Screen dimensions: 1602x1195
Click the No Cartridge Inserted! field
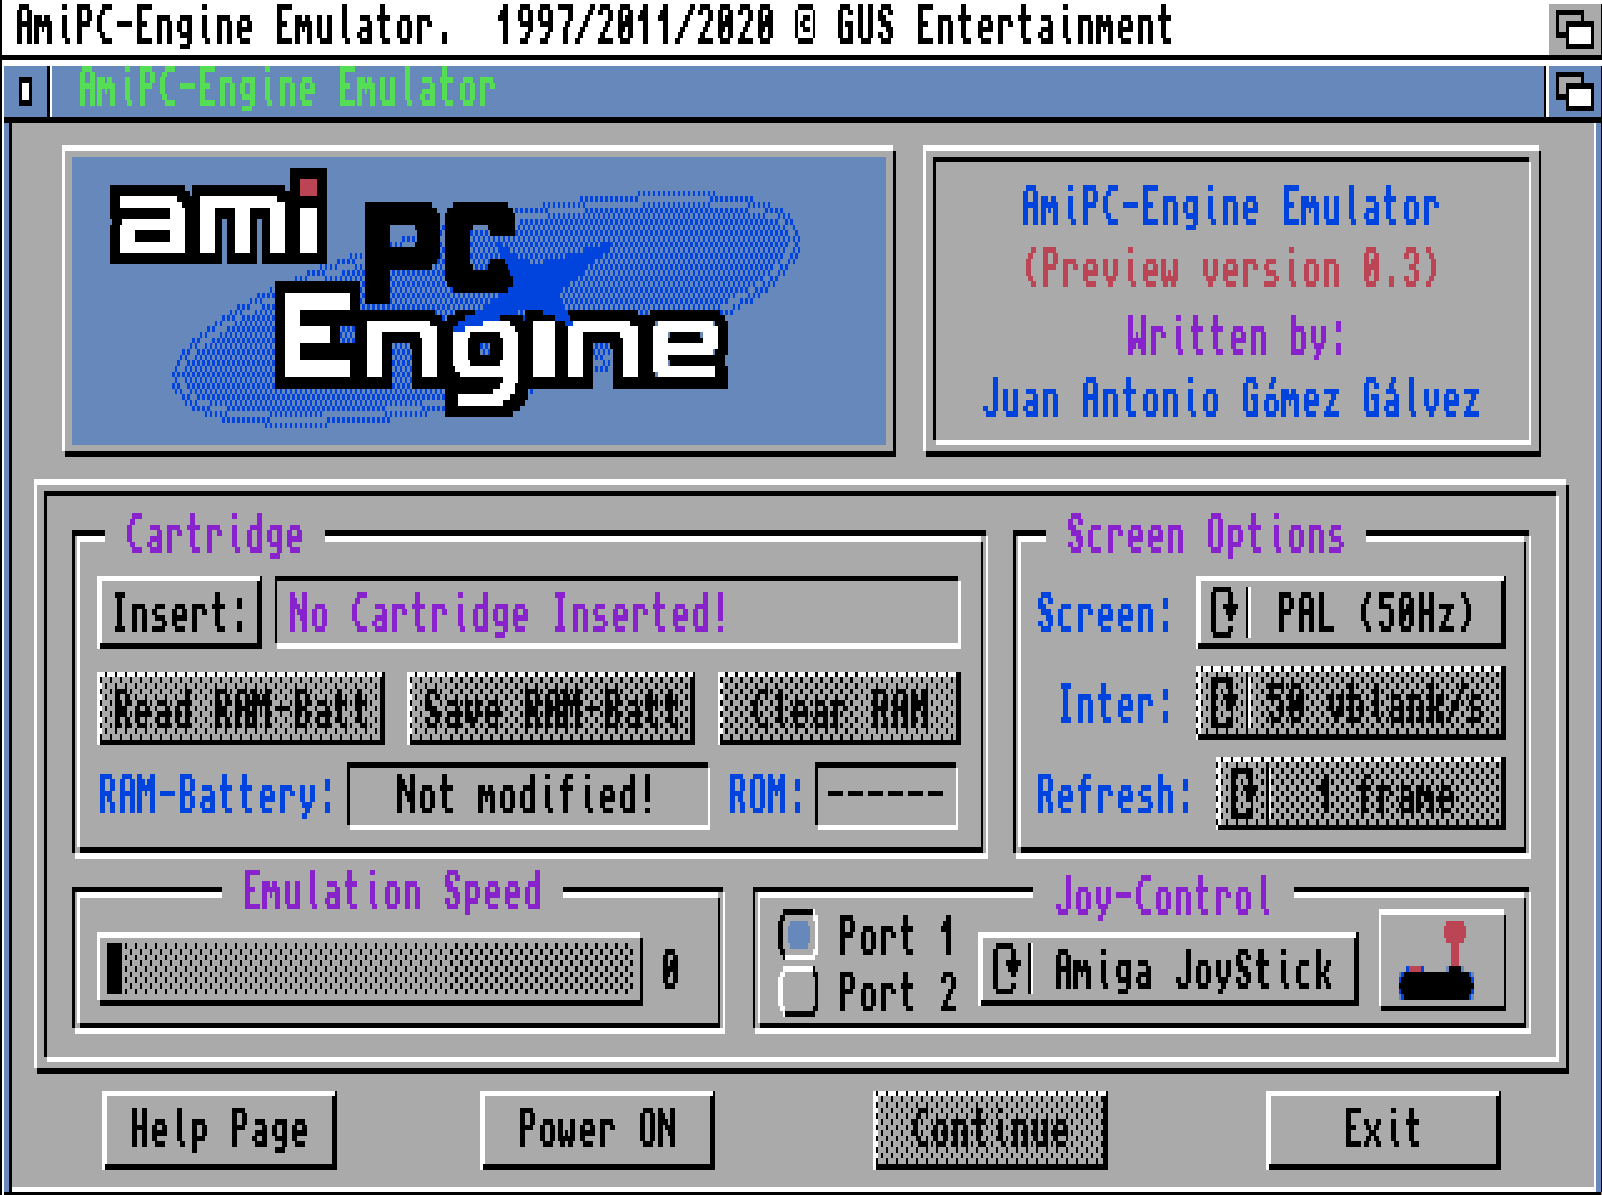point(618,612)
